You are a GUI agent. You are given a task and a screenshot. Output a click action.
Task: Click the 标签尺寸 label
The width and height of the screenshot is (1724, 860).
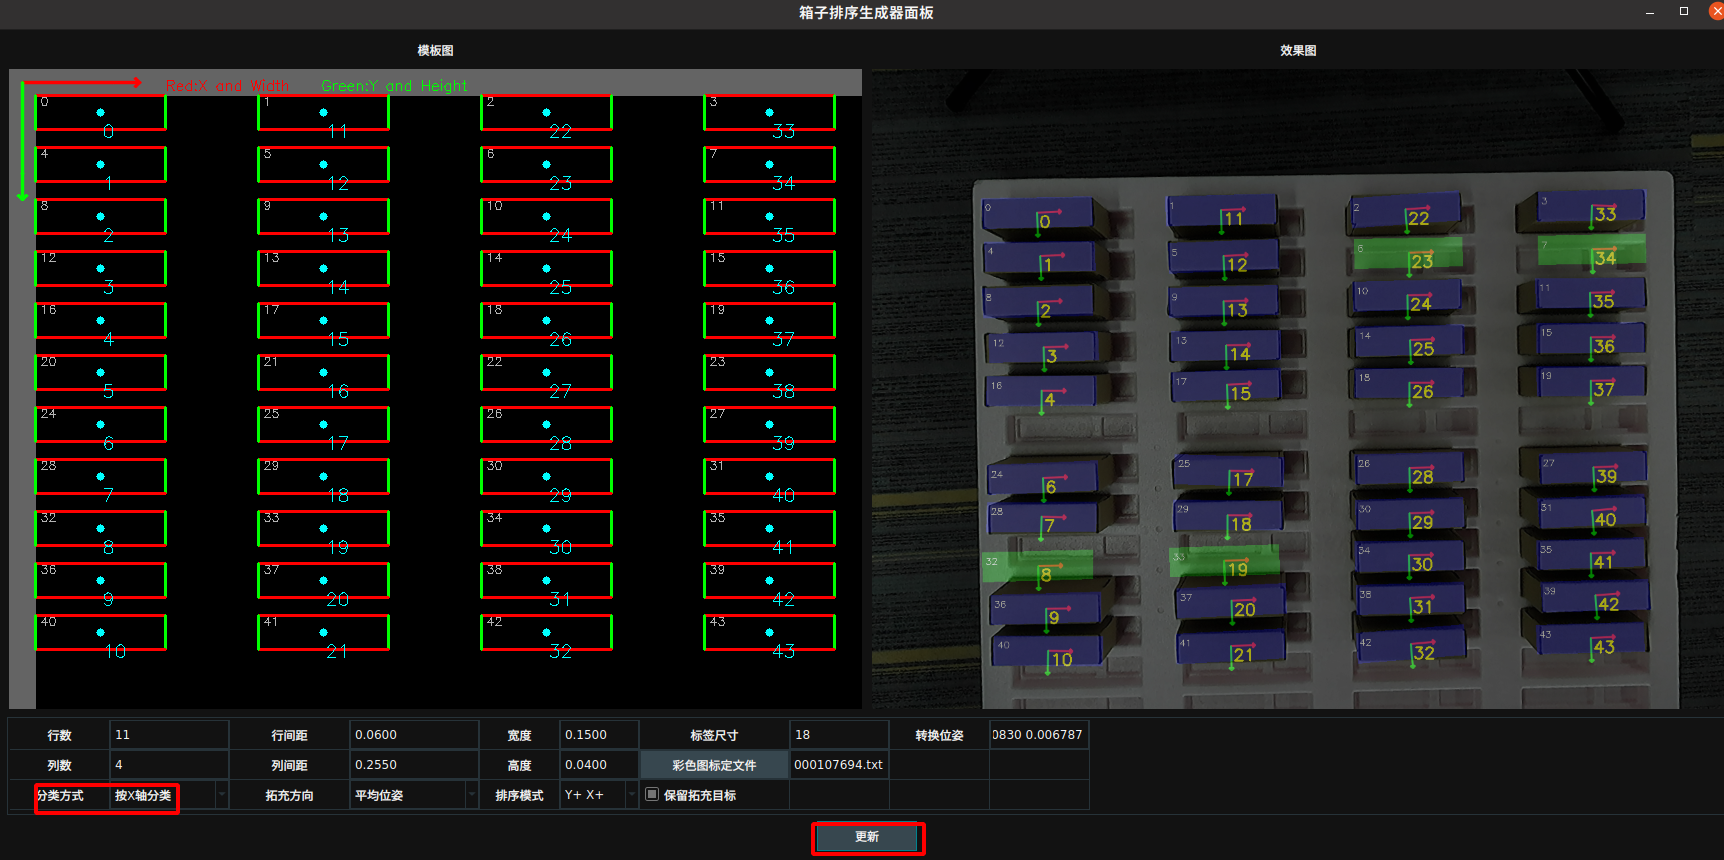(x=714, y=735)
